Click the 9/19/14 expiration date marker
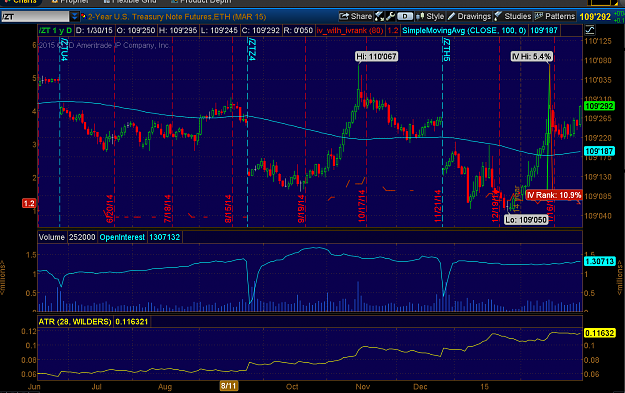 point(301,208)
